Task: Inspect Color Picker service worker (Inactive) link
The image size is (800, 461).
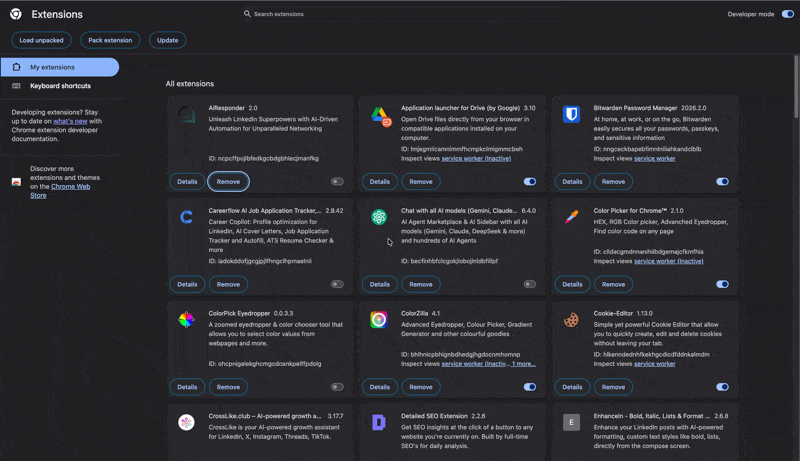Action: (668, 261)
